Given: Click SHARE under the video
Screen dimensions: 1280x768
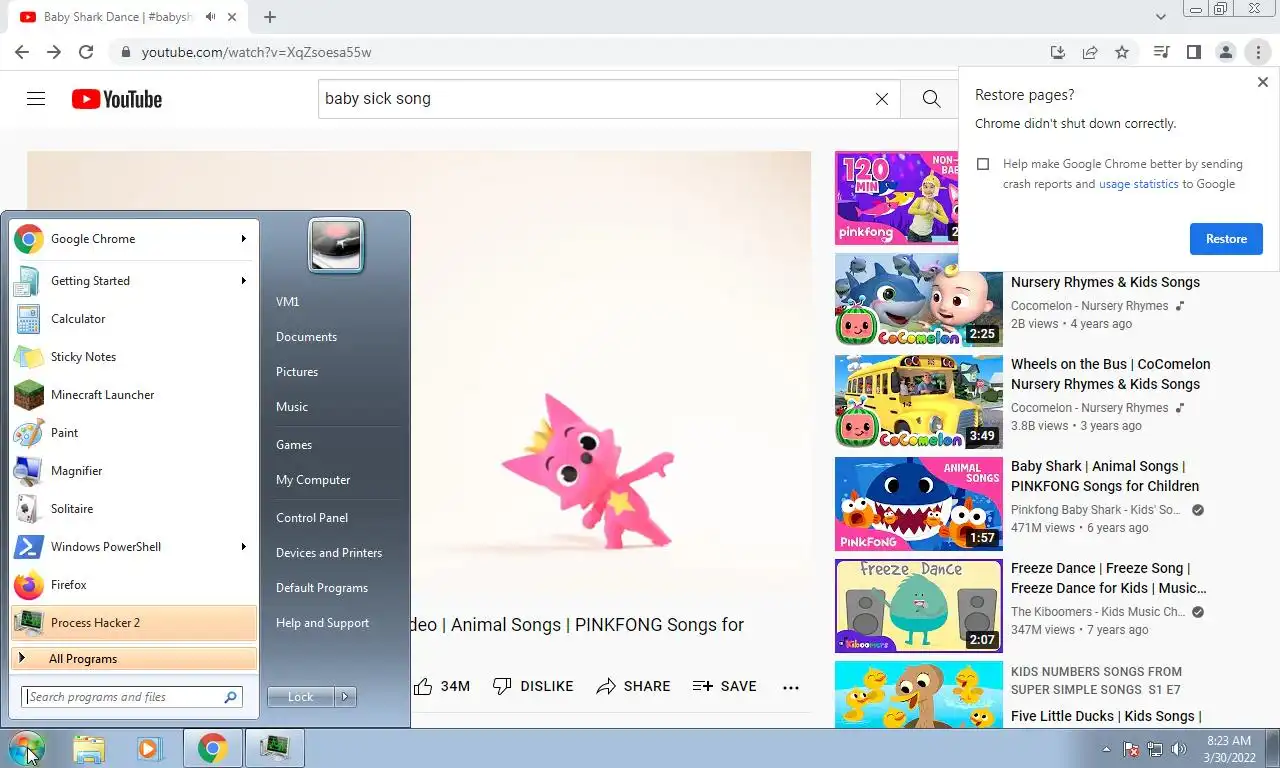Looking at the screenshot, I should (634, 686).
